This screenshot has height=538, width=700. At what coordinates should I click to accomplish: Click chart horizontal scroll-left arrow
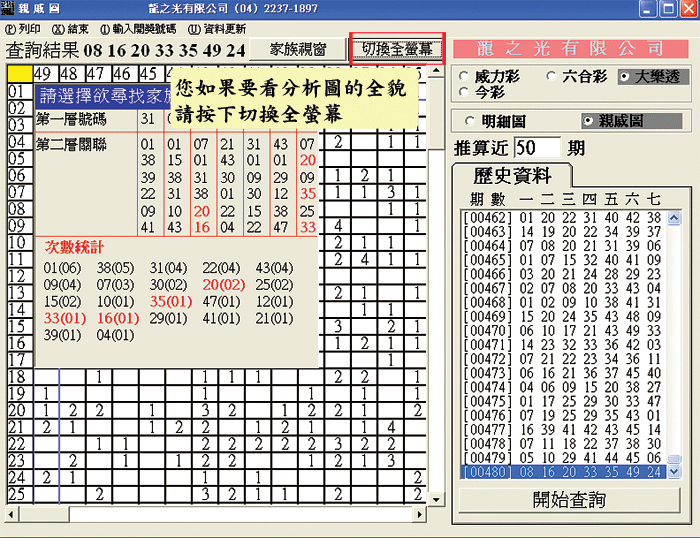(11, 514)
